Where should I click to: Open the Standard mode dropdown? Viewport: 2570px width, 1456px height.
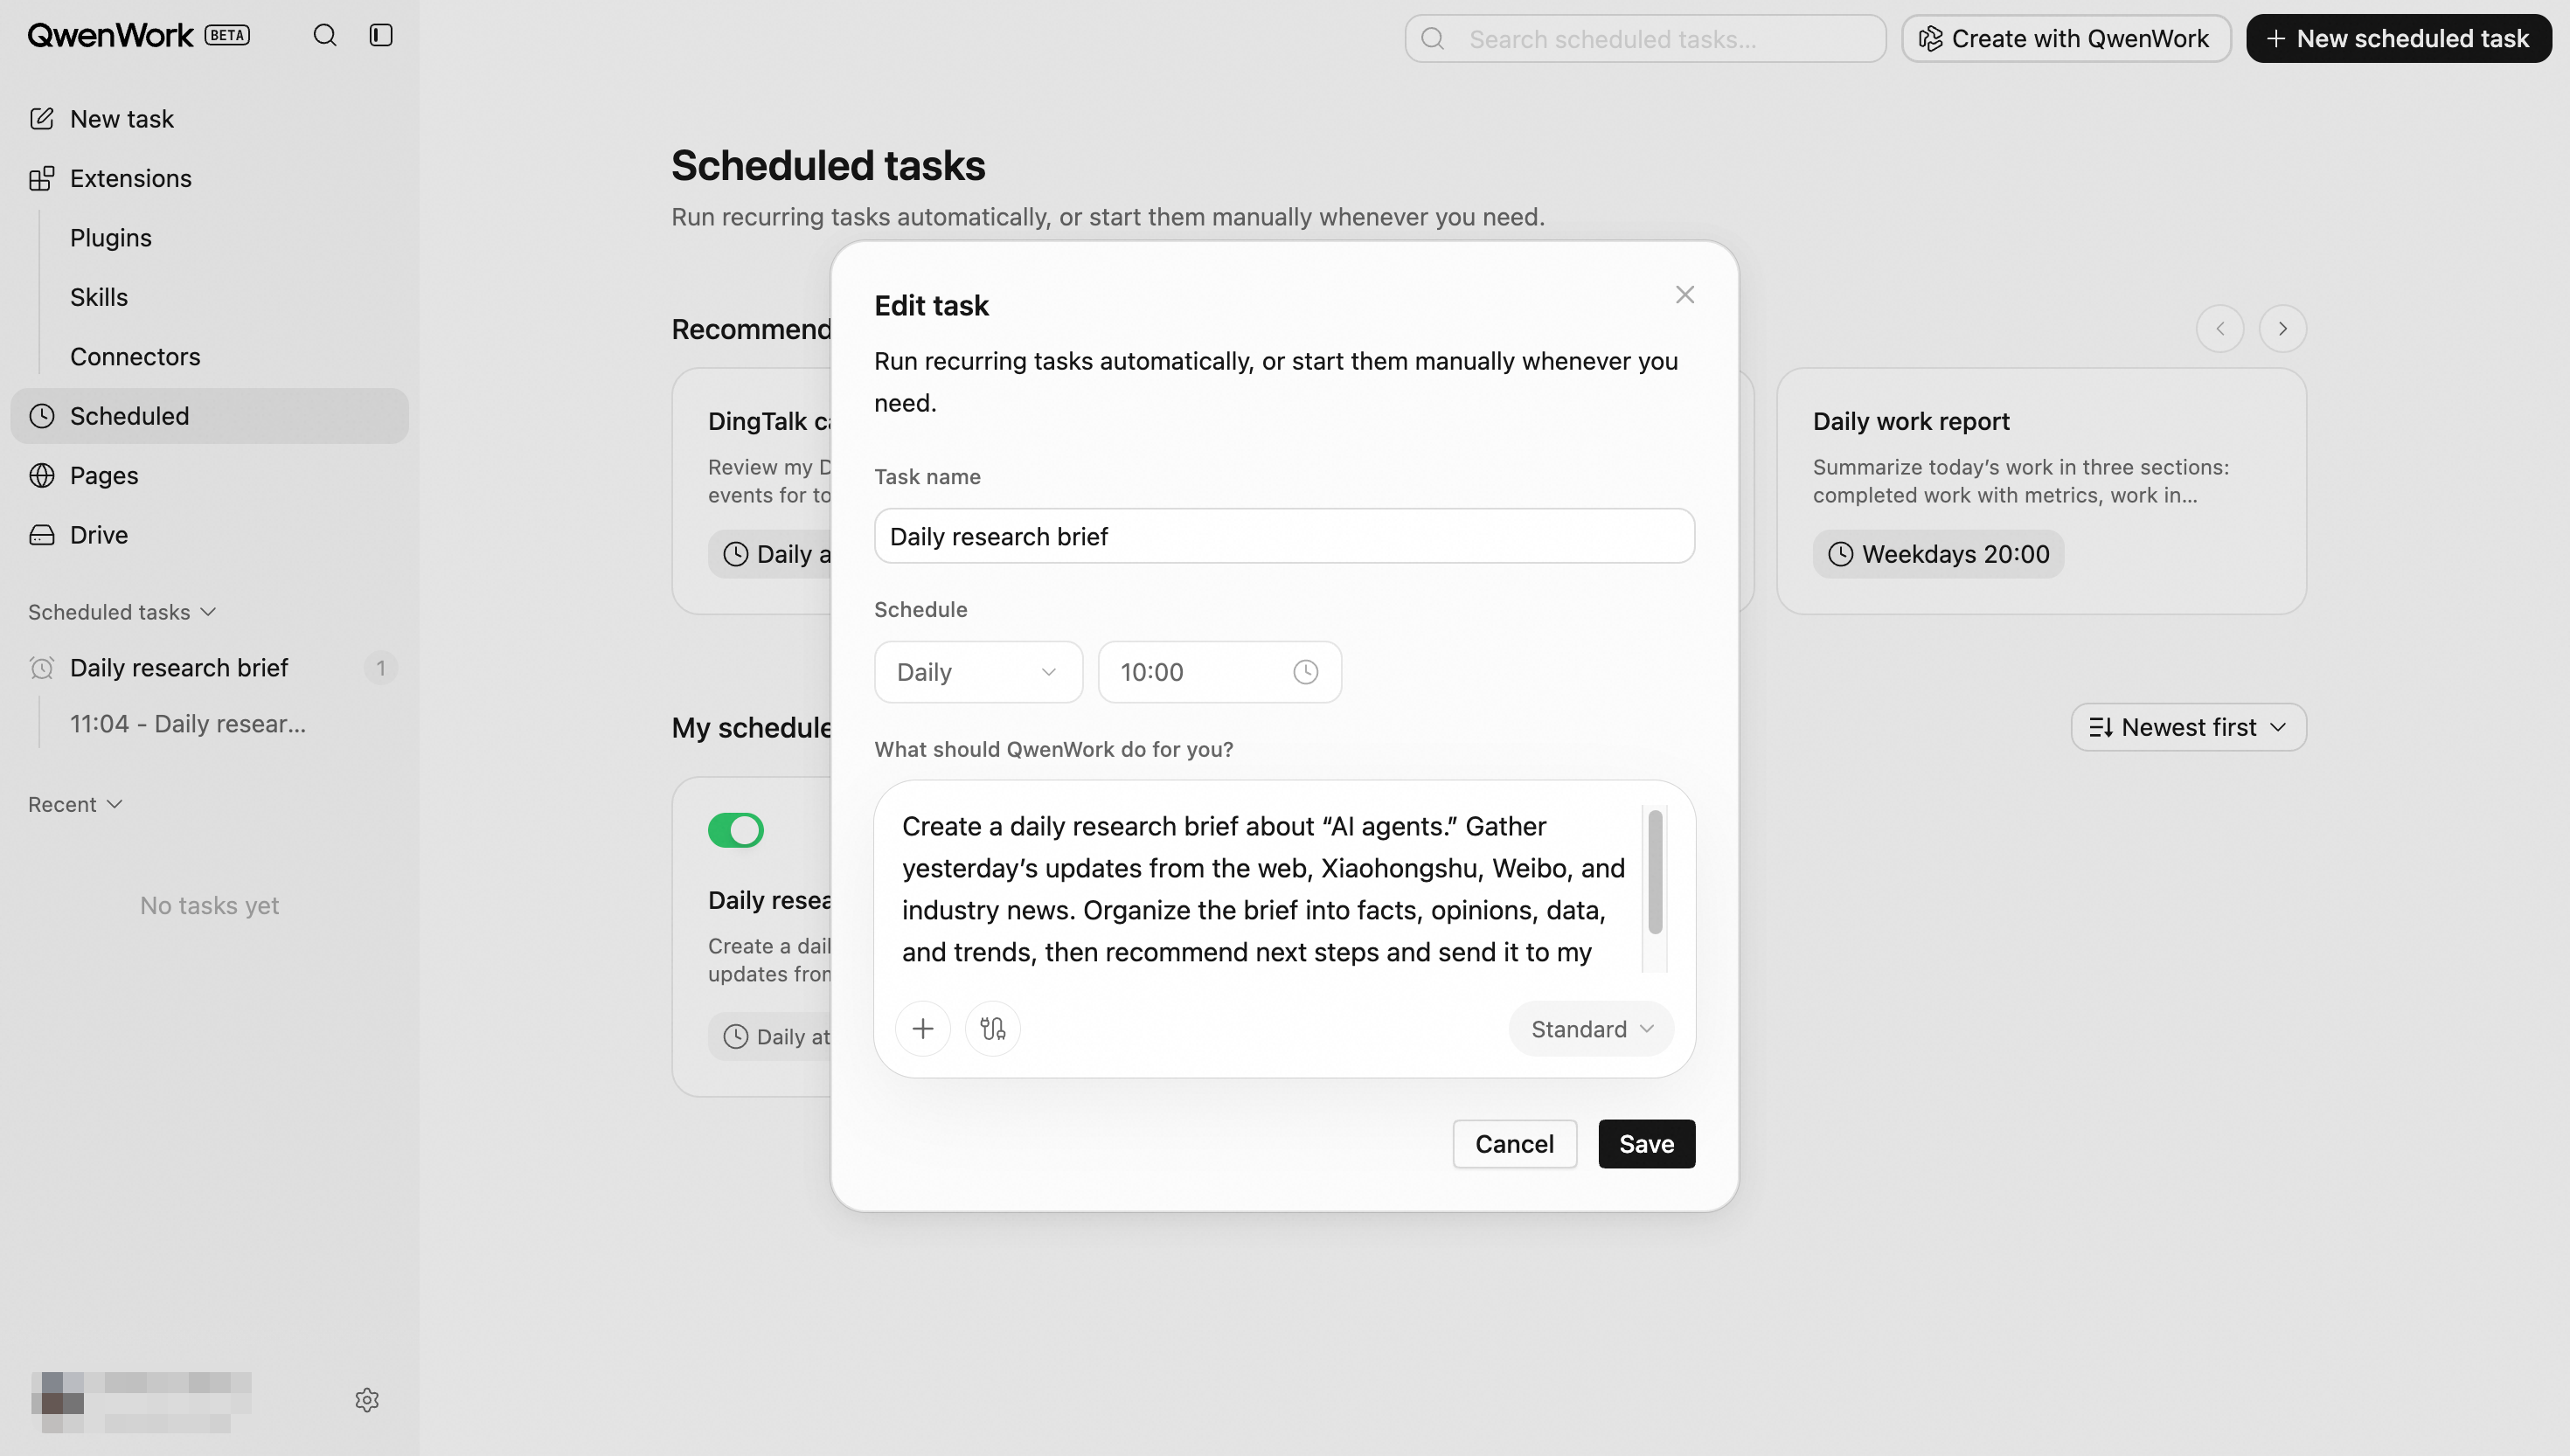point(1590,1029)
